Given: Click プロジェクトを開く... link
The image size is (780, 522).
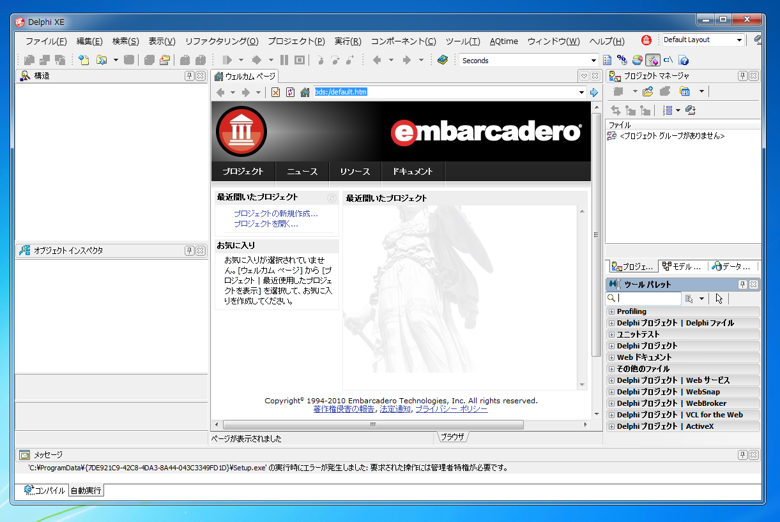Looking at the screenshot, I should click(266, 224).
